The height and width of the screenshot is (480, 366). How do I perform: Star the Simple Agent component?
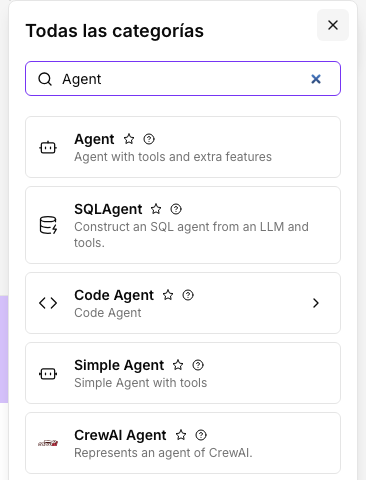(178, 365)
